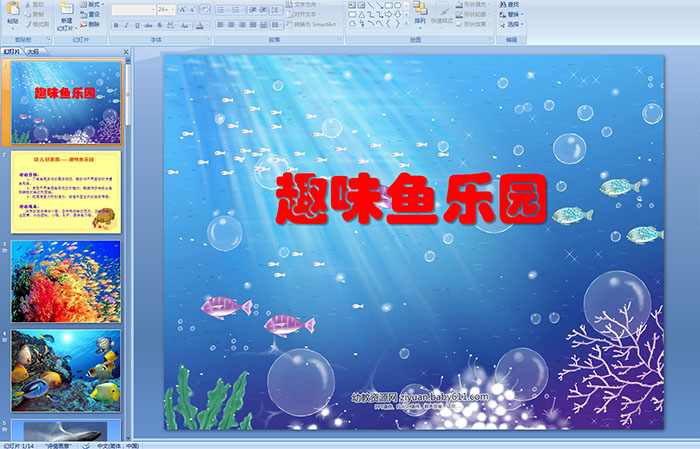Click the increase indent icon

[263, 9]
